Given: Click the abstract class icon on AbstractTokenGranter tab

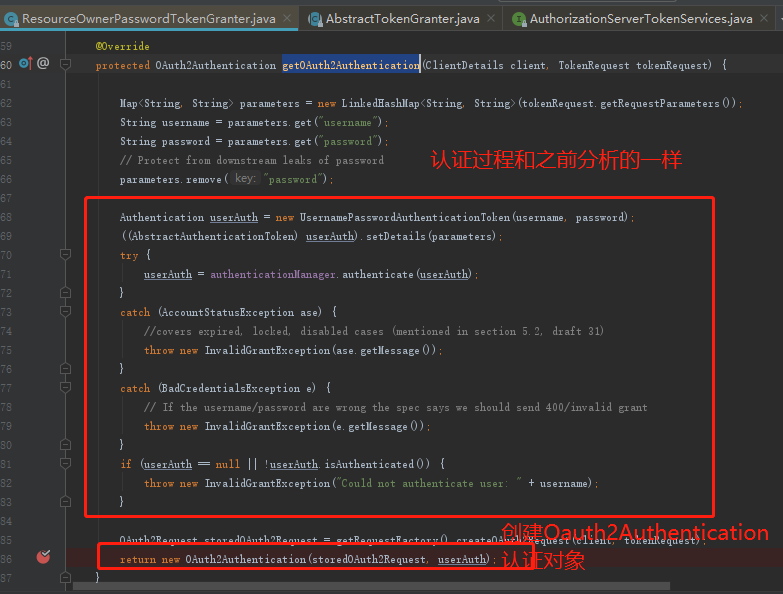Looking at the screenshot, I should pos(315,19).
